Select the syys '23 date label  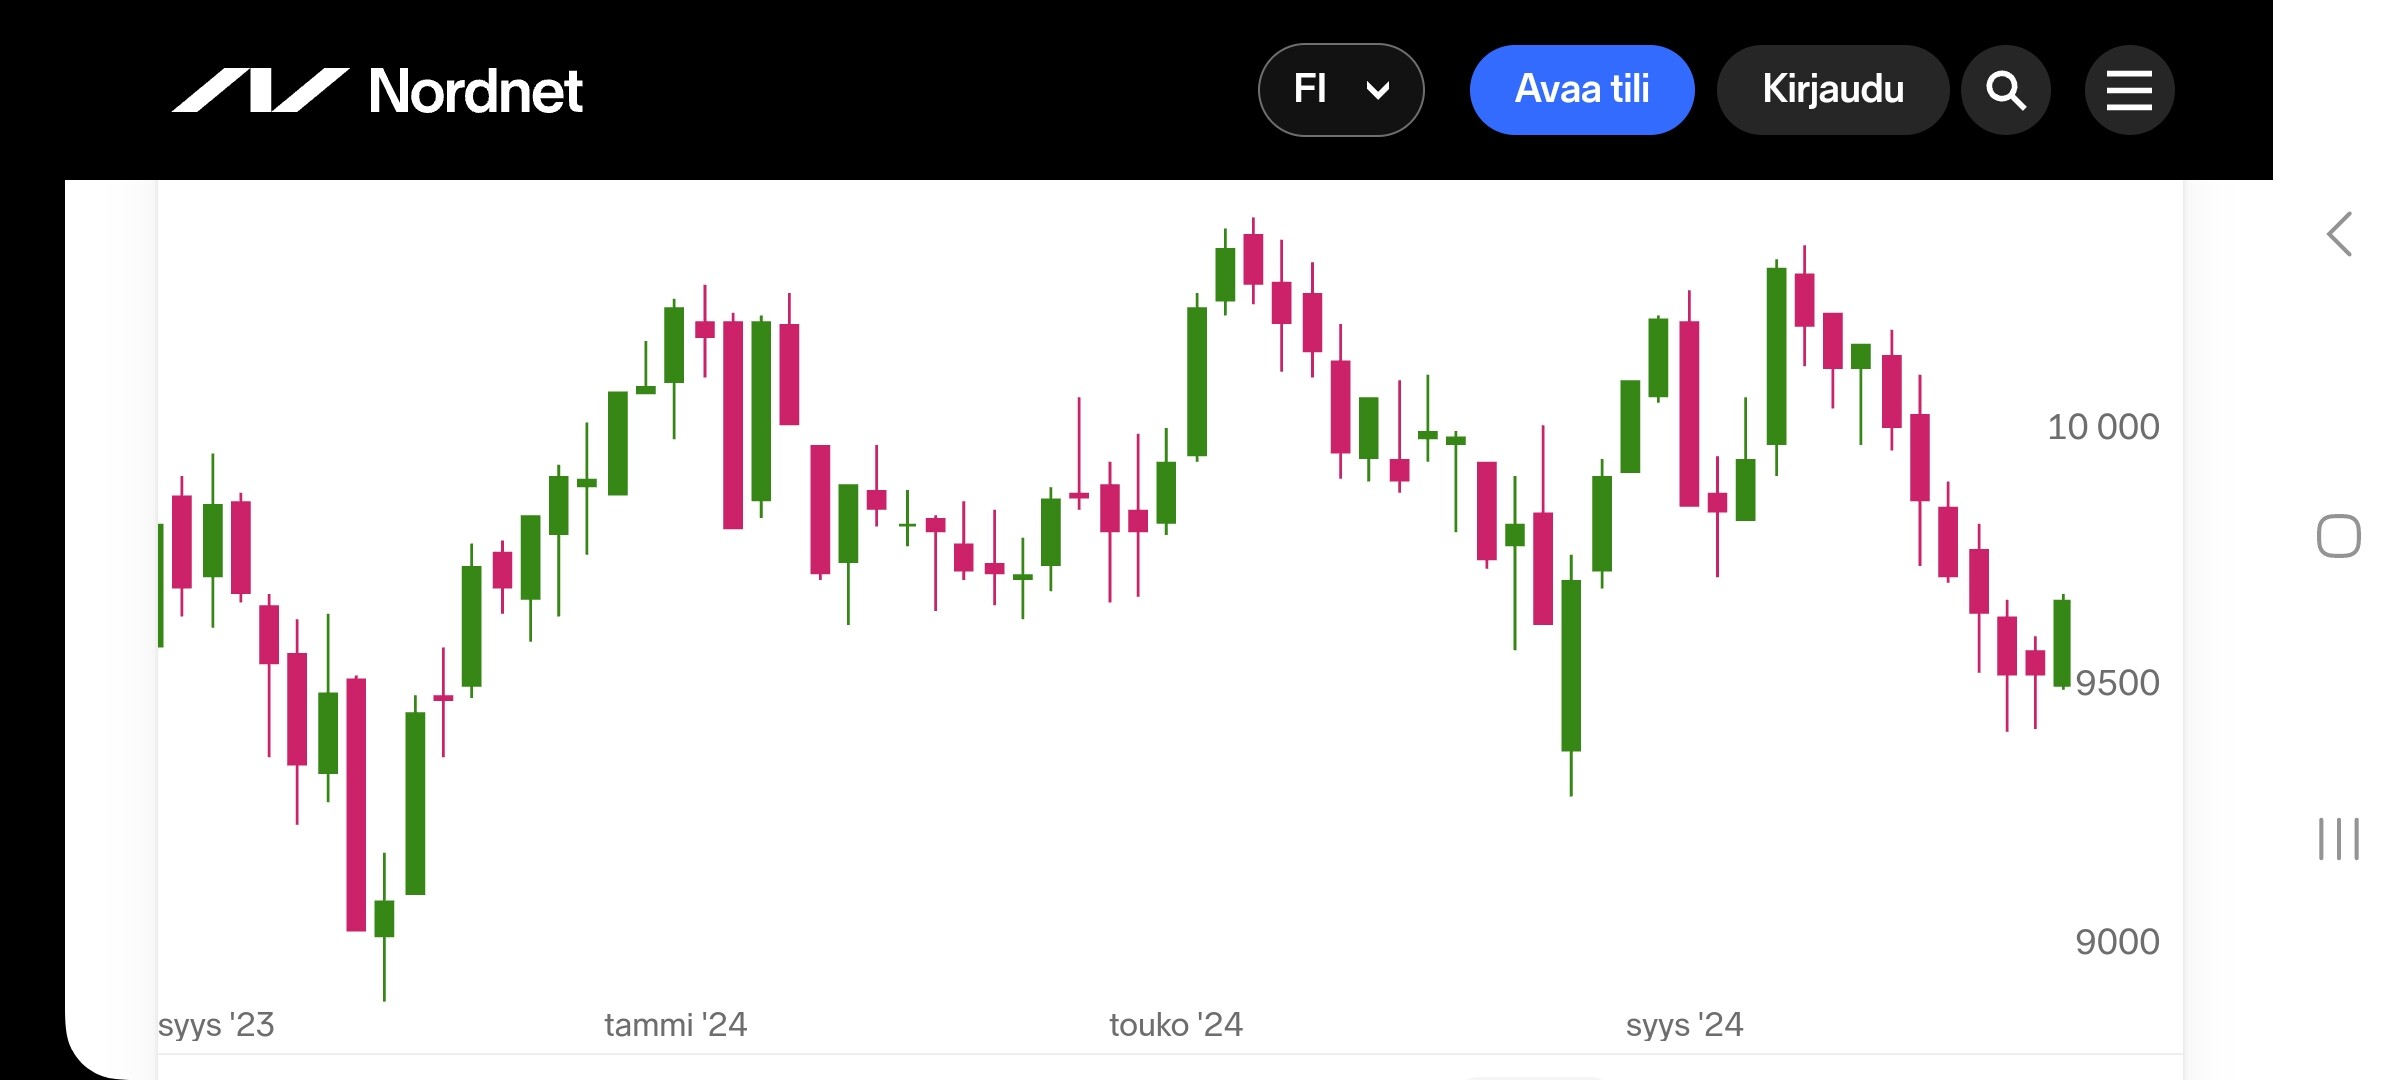coord(216,1025)
